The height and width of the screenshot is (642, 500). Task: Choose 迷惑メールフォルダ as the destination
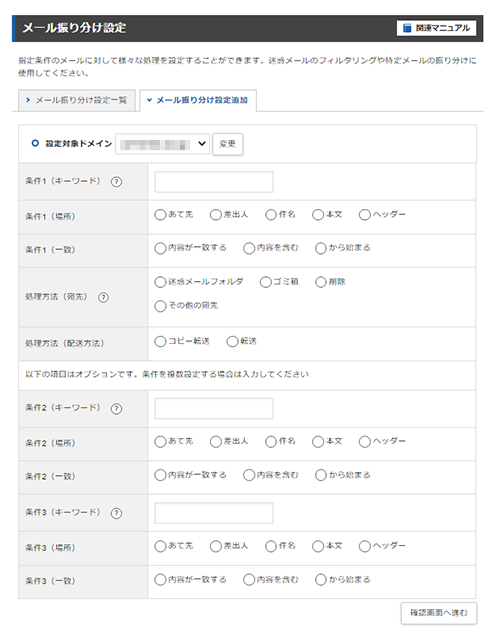160,282
